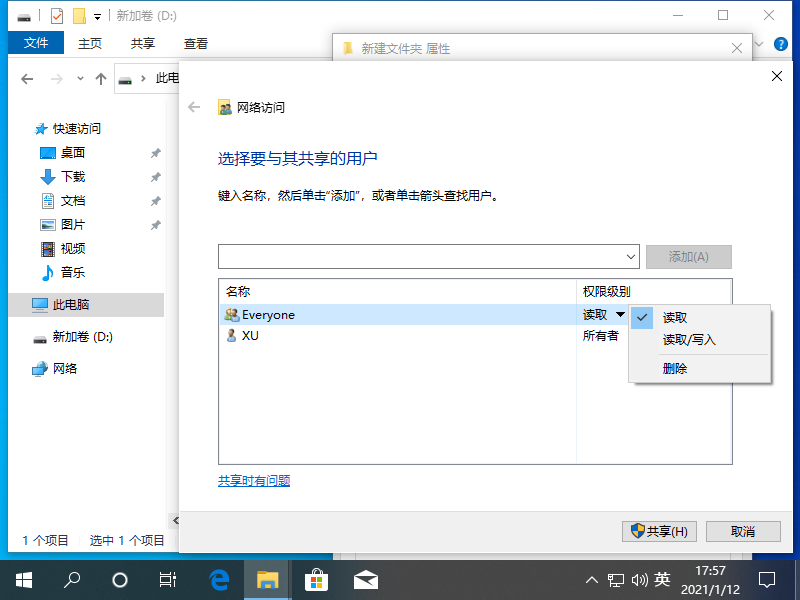Open the 共享时有问题 help link
The height and width of the screenshot is (600, 800).
[x=254, y=480]
